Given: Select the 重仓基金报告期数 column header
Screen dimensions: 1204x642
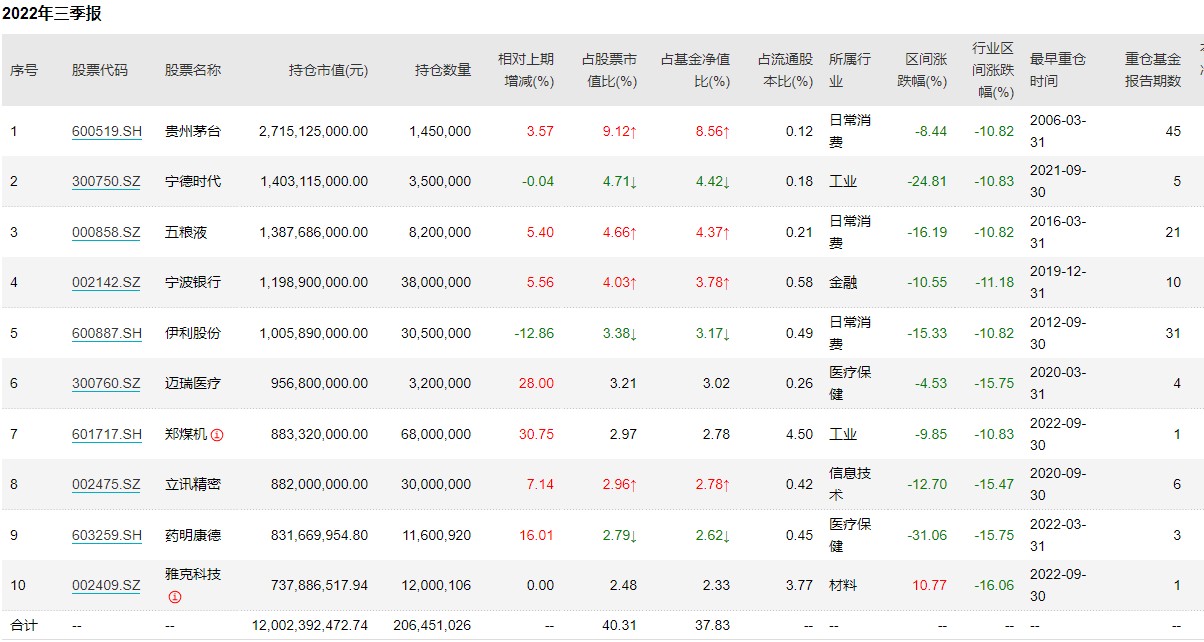Looking at the screenshot, I should point(1153,70).
